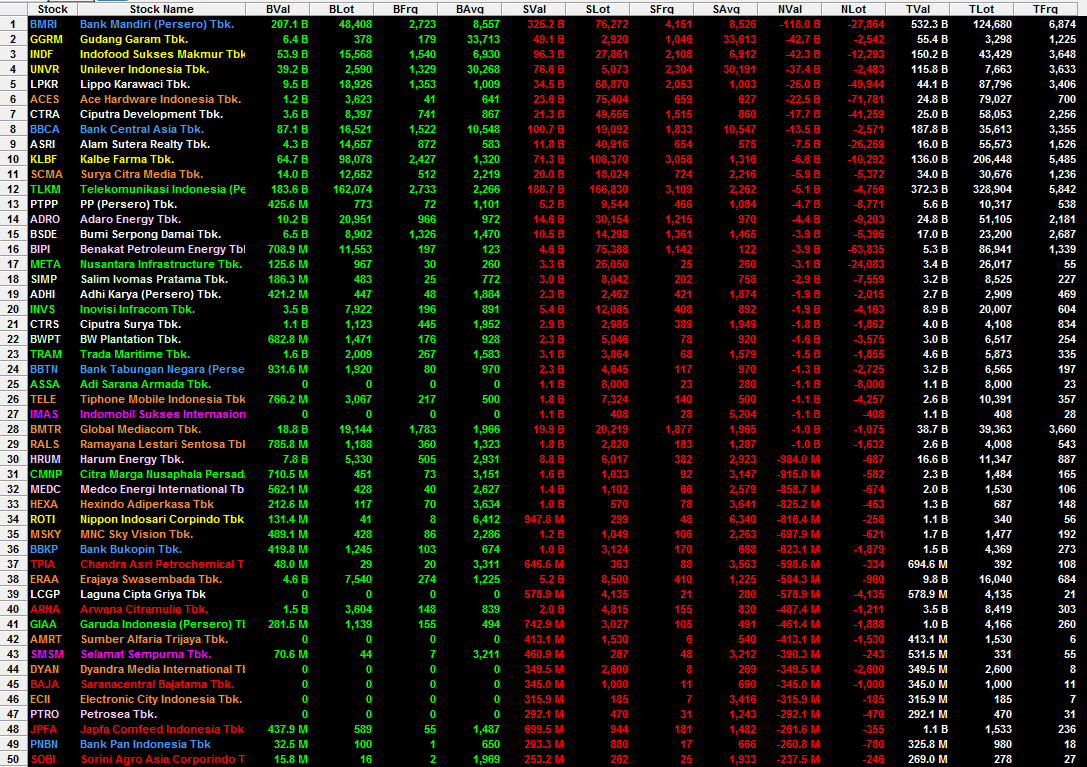This screenshot has width=1087, height=767.
Task: Select Trada Maritime Tbk. name
Action: [134, 355]
